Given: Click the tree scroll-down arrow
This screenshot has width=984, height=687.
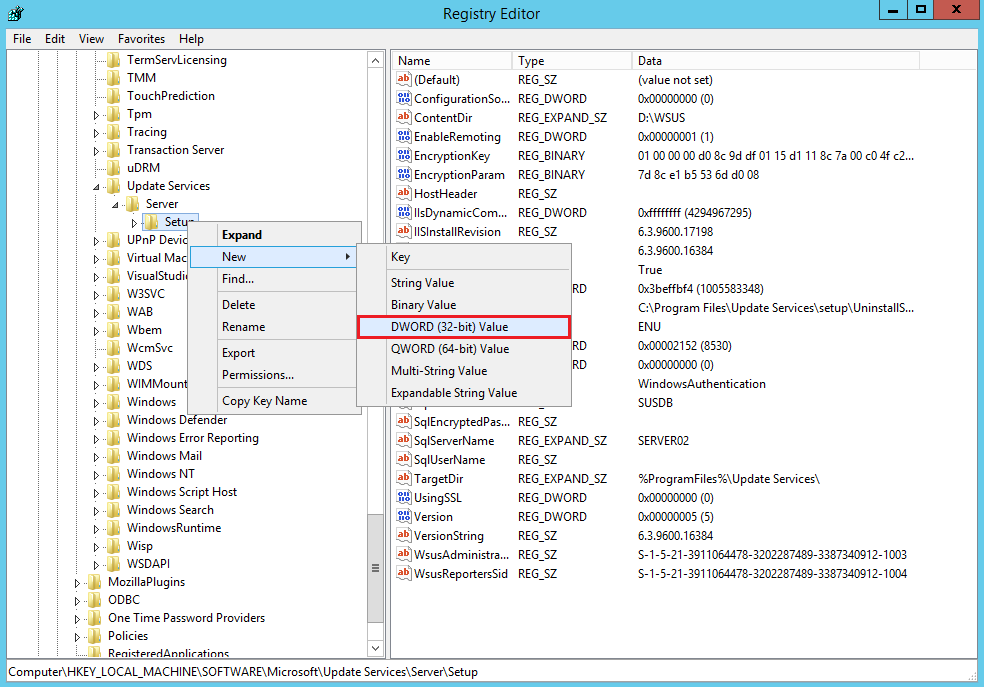Looking at the screenshot, I should [375, 648].
